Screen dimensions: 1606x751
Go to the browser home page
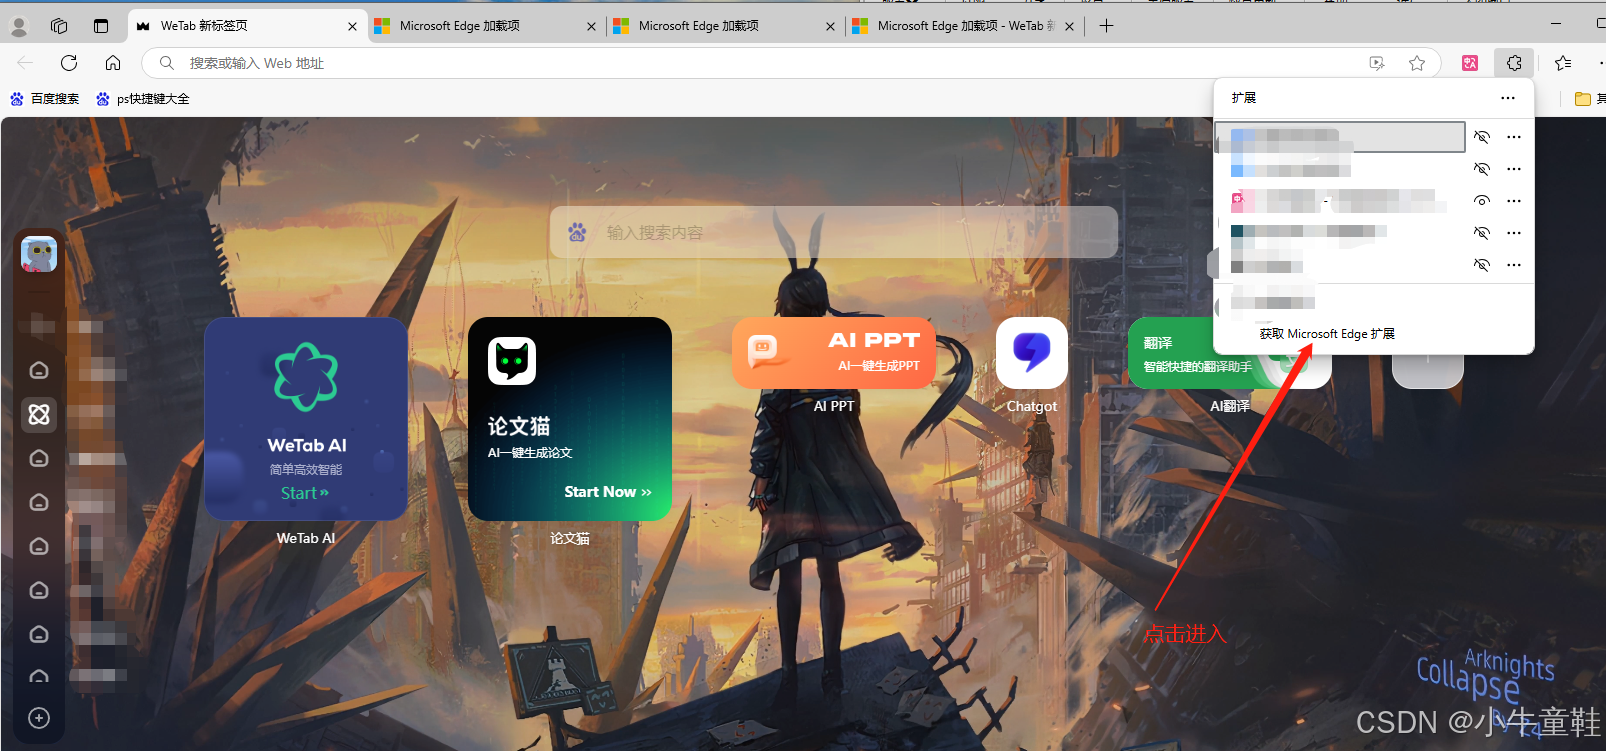point(113,63)
